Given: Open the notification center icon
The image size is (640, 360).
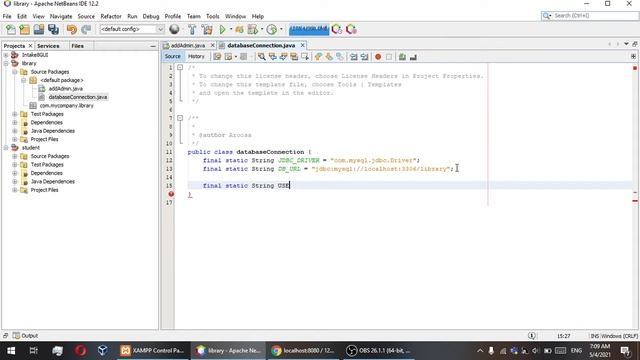Looking at the screenshot, I should pos(625,351).
